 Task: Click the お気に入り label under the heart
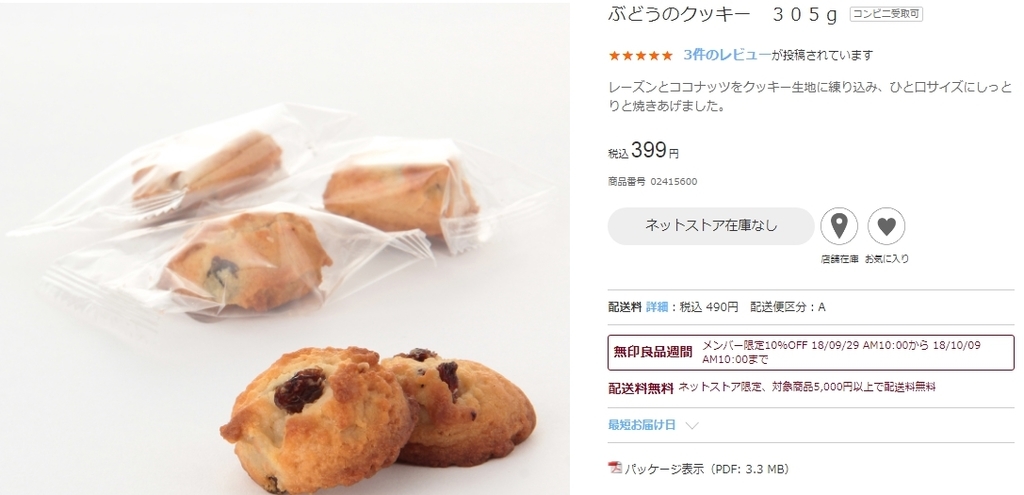pos(887,259)
